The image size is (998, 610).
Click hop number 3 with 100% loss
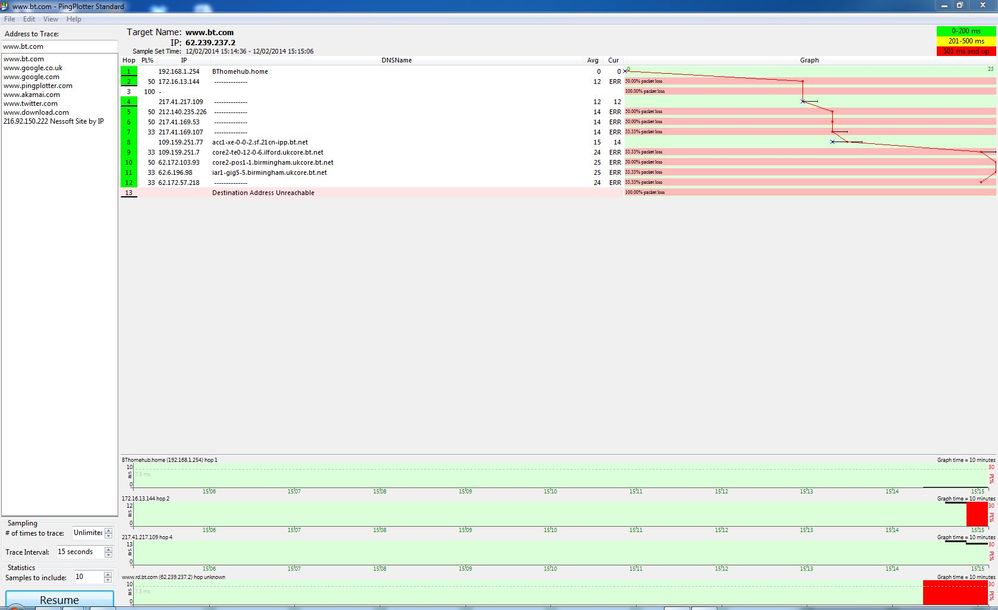point(129,92)
